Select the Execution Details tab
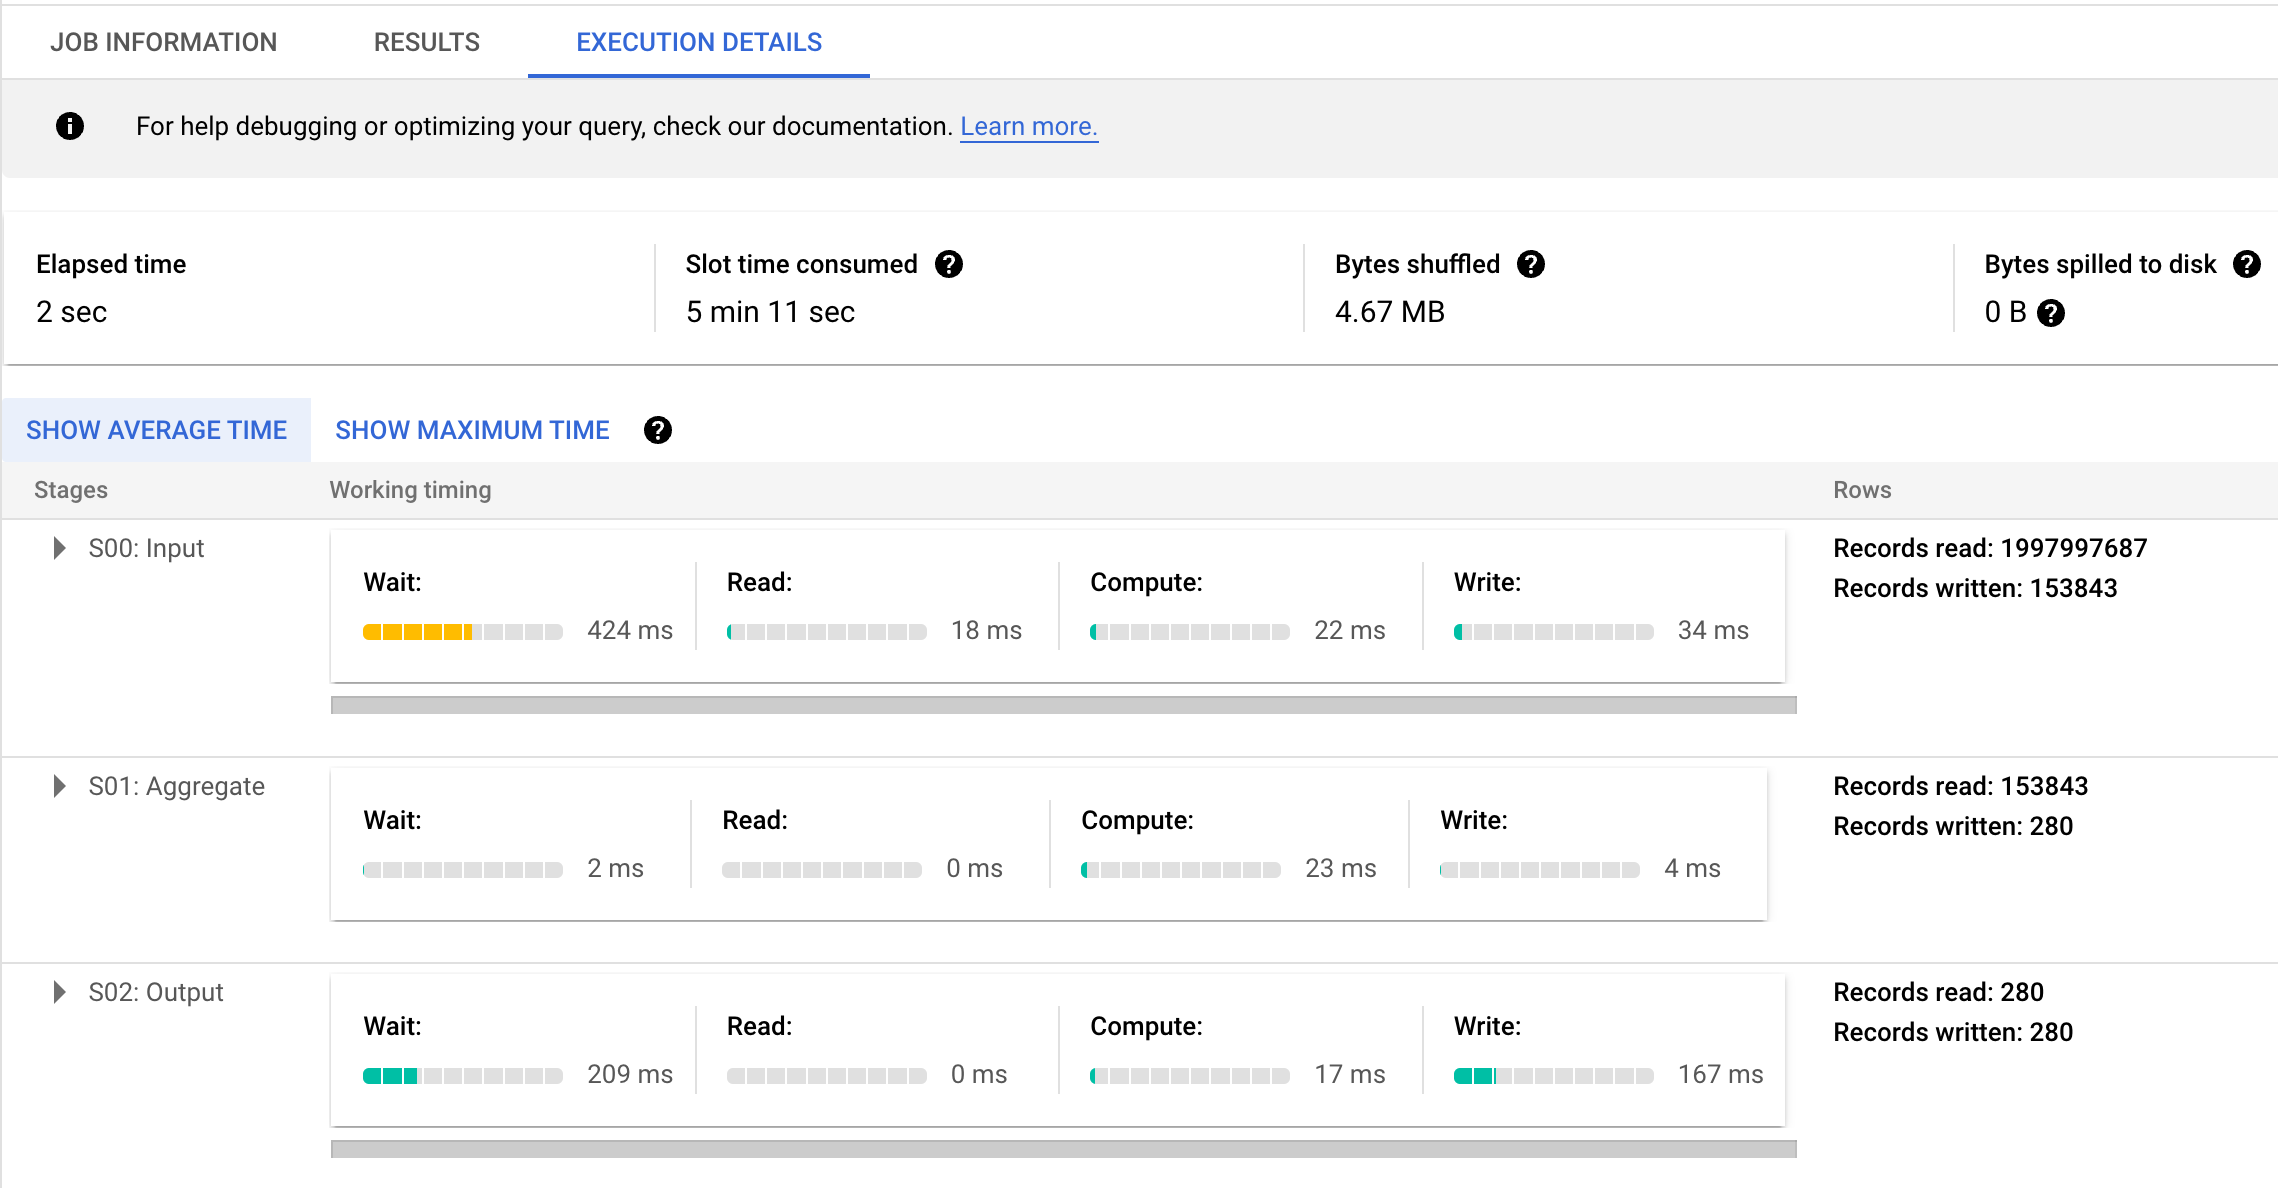The image size is (2278, 1188). [x=699, y=42]
